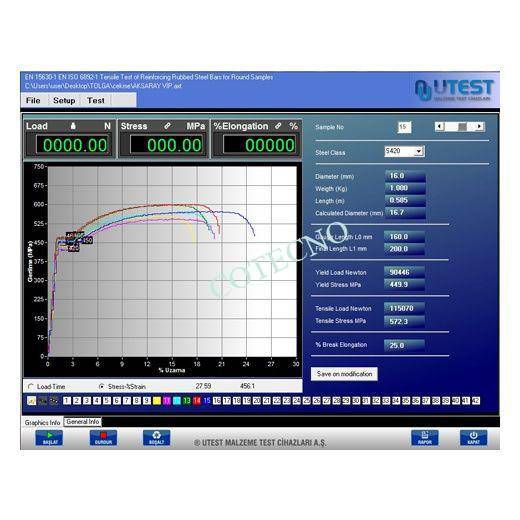Click the Boşalt unload icon button
This screenshot has height=520, width=520.
pyautogui.click(x=156, y=438)
